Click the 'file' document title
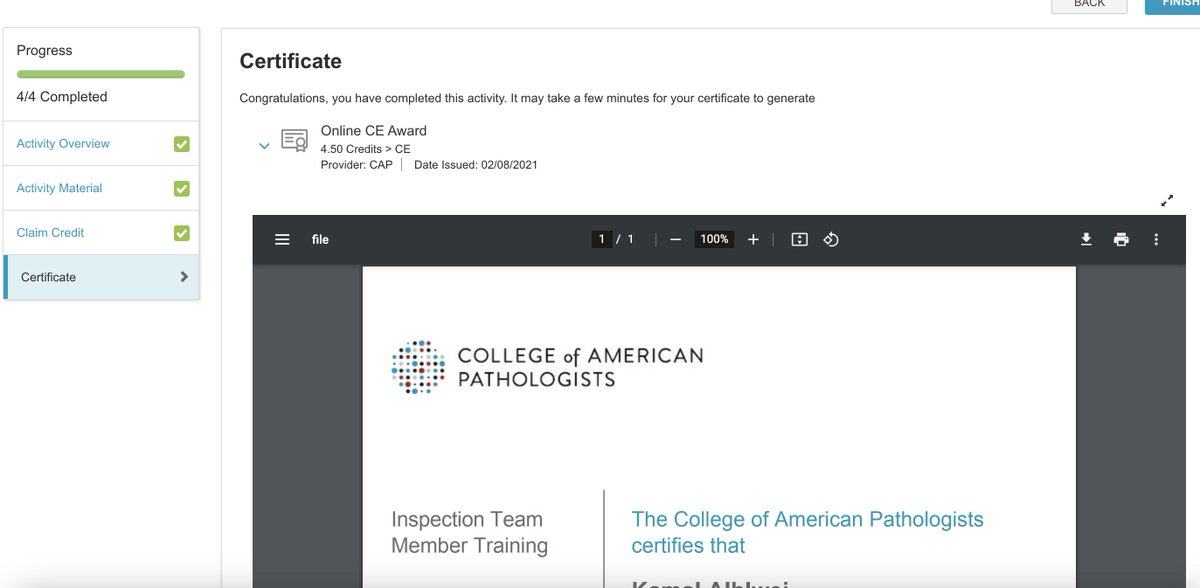Screen dimensions: 1200x588 (320, 240)
